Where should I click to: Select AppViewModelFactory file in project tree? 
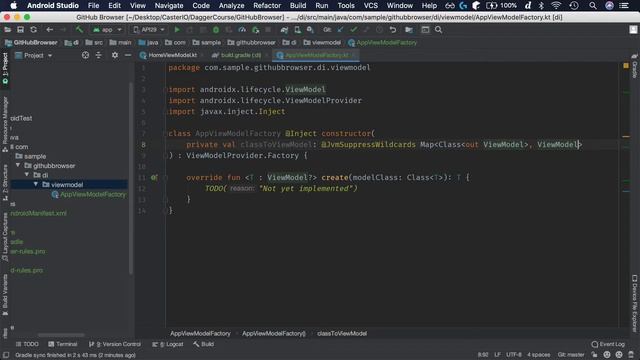click(x=89, y=195)
